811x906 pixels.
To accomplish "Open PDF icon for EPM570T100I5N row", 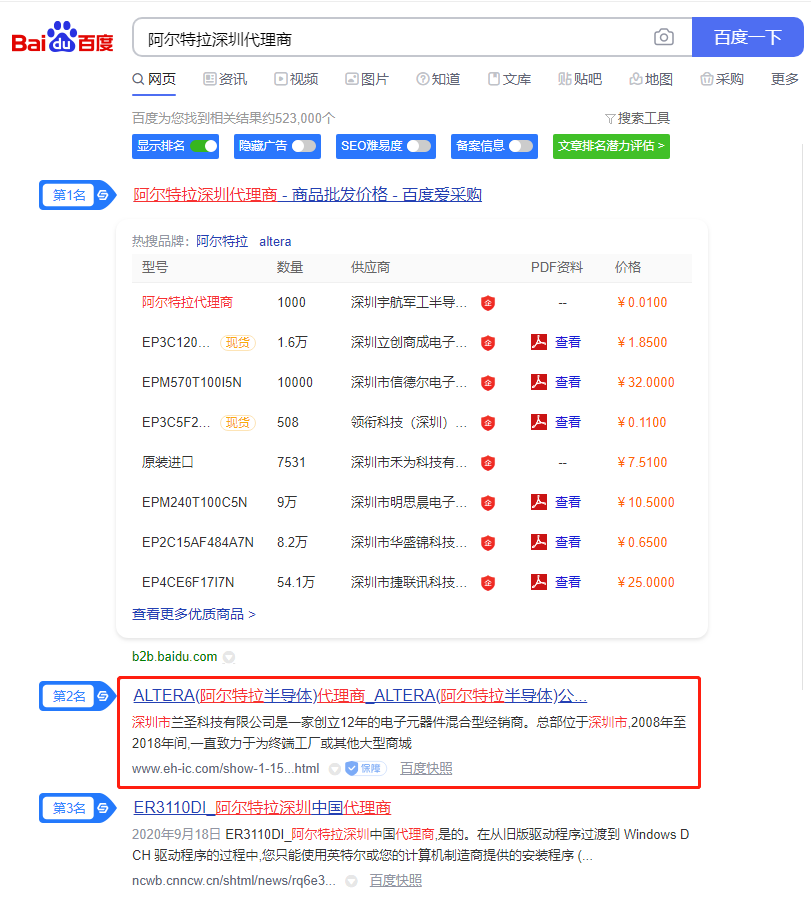I will [x=539, y=382].
